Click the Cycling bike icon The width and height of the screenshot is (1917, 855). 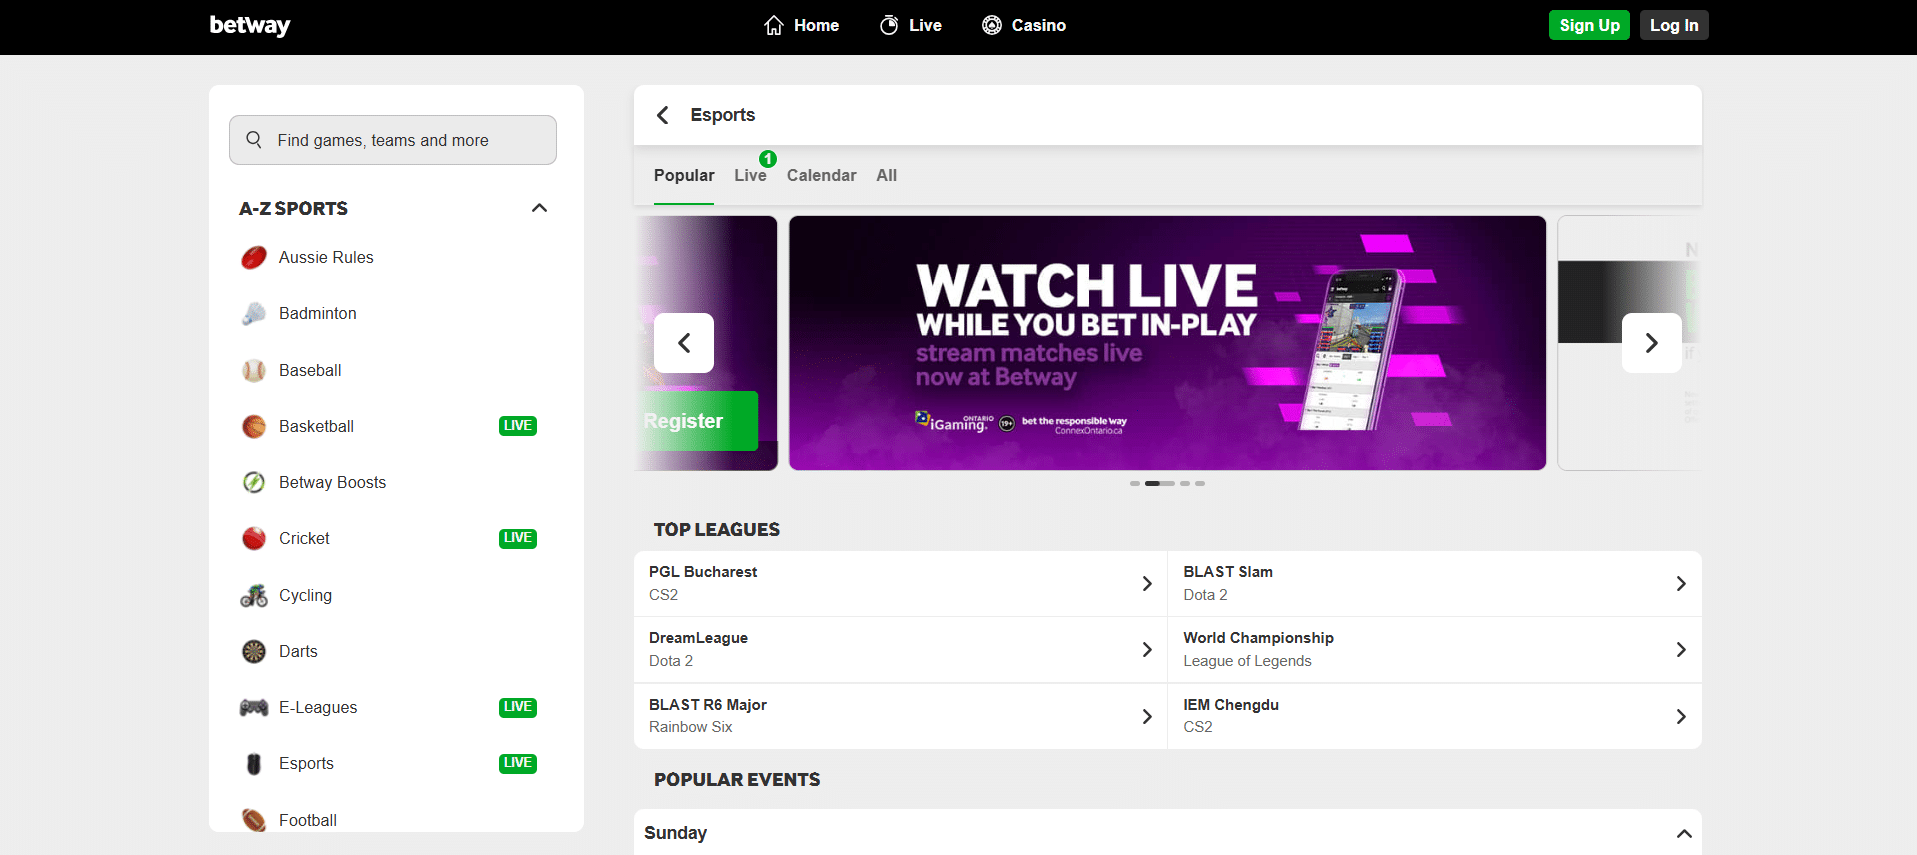point(254,596)
